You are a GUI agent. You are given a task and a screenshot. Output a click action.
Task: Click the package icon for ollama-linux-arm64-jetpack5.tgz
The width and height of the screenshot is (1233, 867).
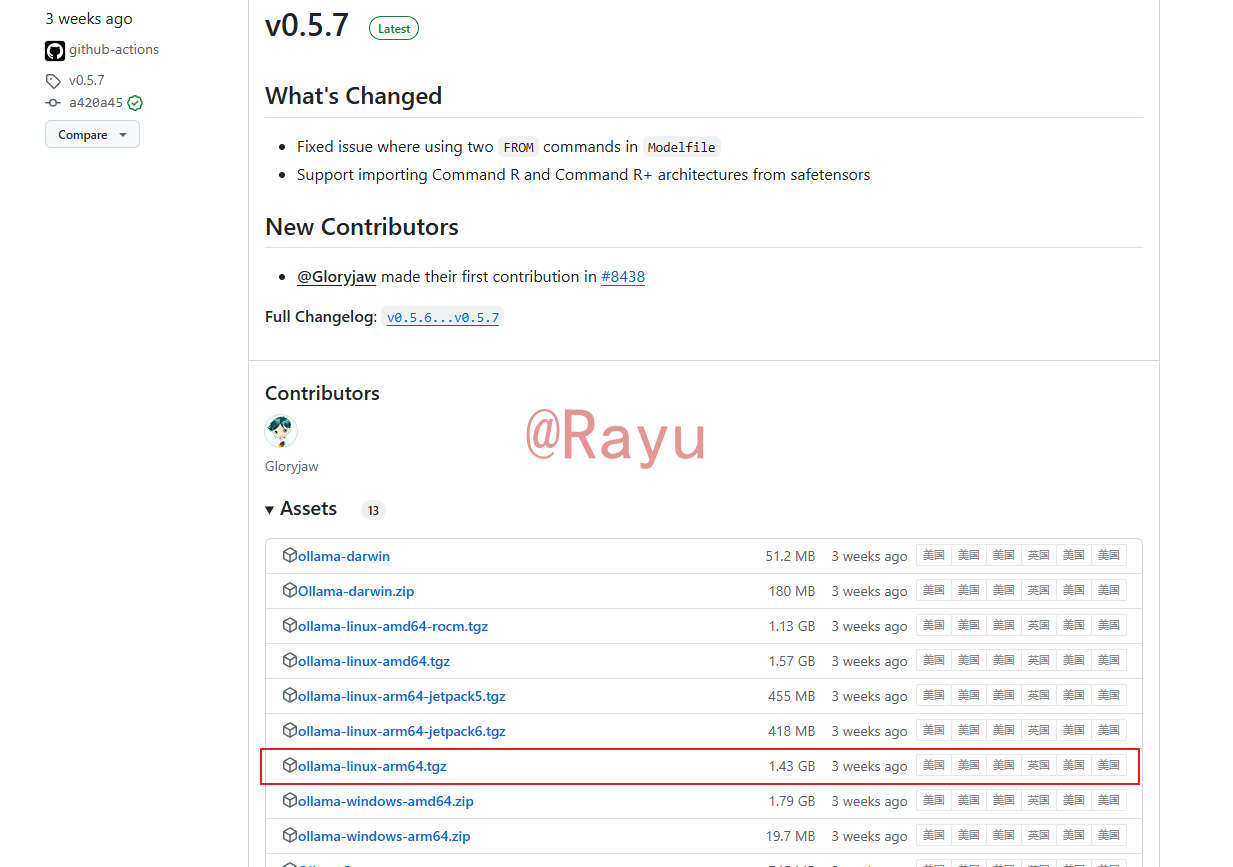tap(290, 695)
